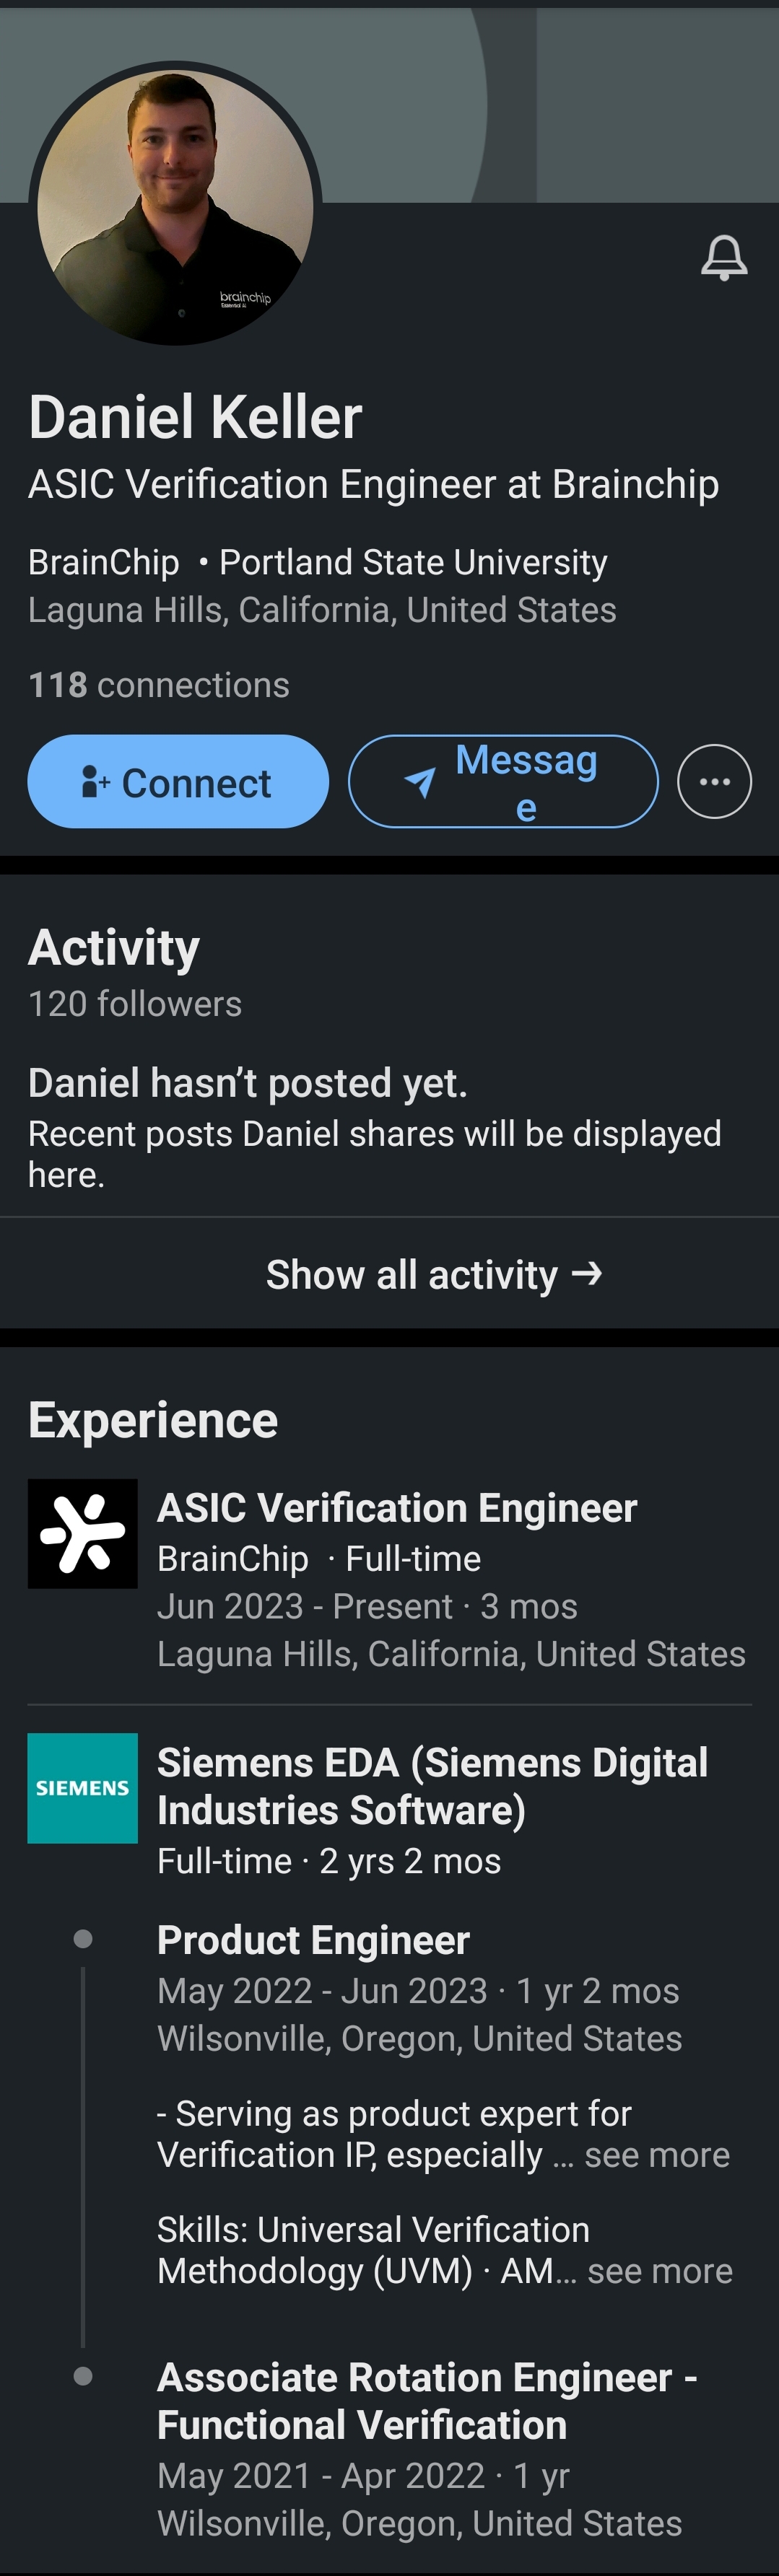
Task: Click the Message button
Action: [x=503, y=782]
